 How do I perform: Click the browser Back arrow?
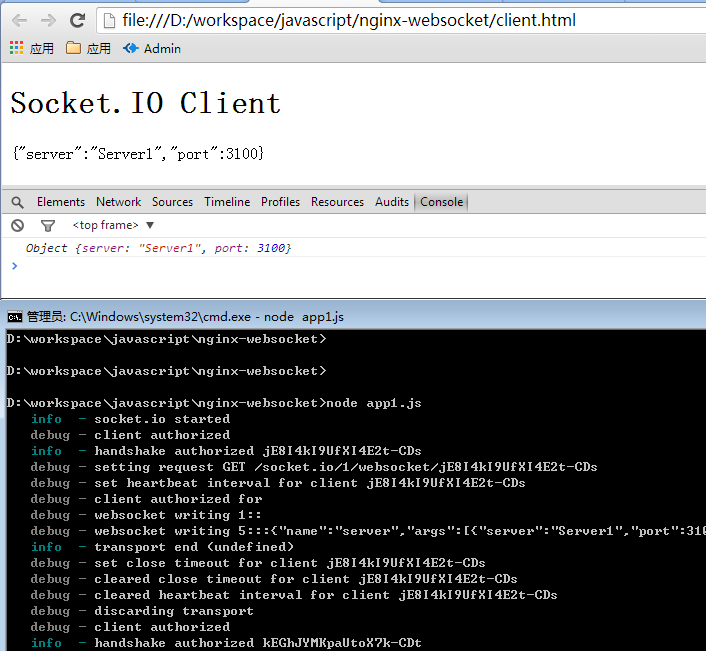tap(19, 20)
